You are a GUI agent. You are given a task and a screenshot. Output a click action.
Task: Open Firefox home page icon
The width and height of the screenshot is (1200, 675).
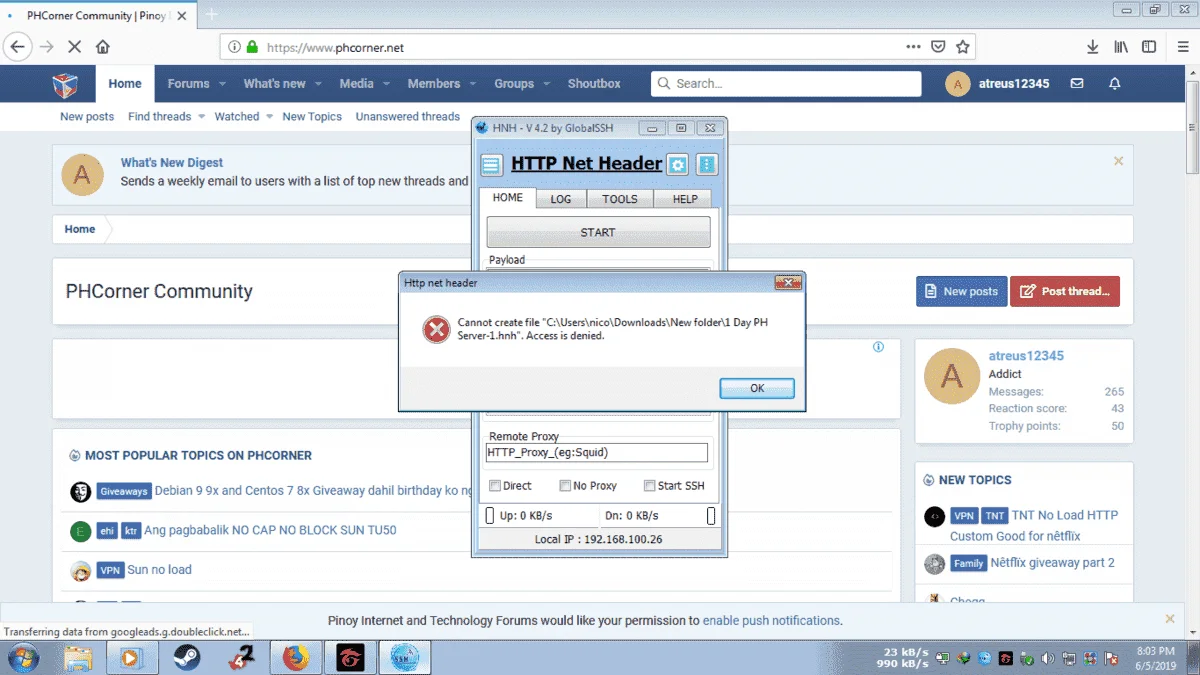pyautogui.click(x=103, y=47)
